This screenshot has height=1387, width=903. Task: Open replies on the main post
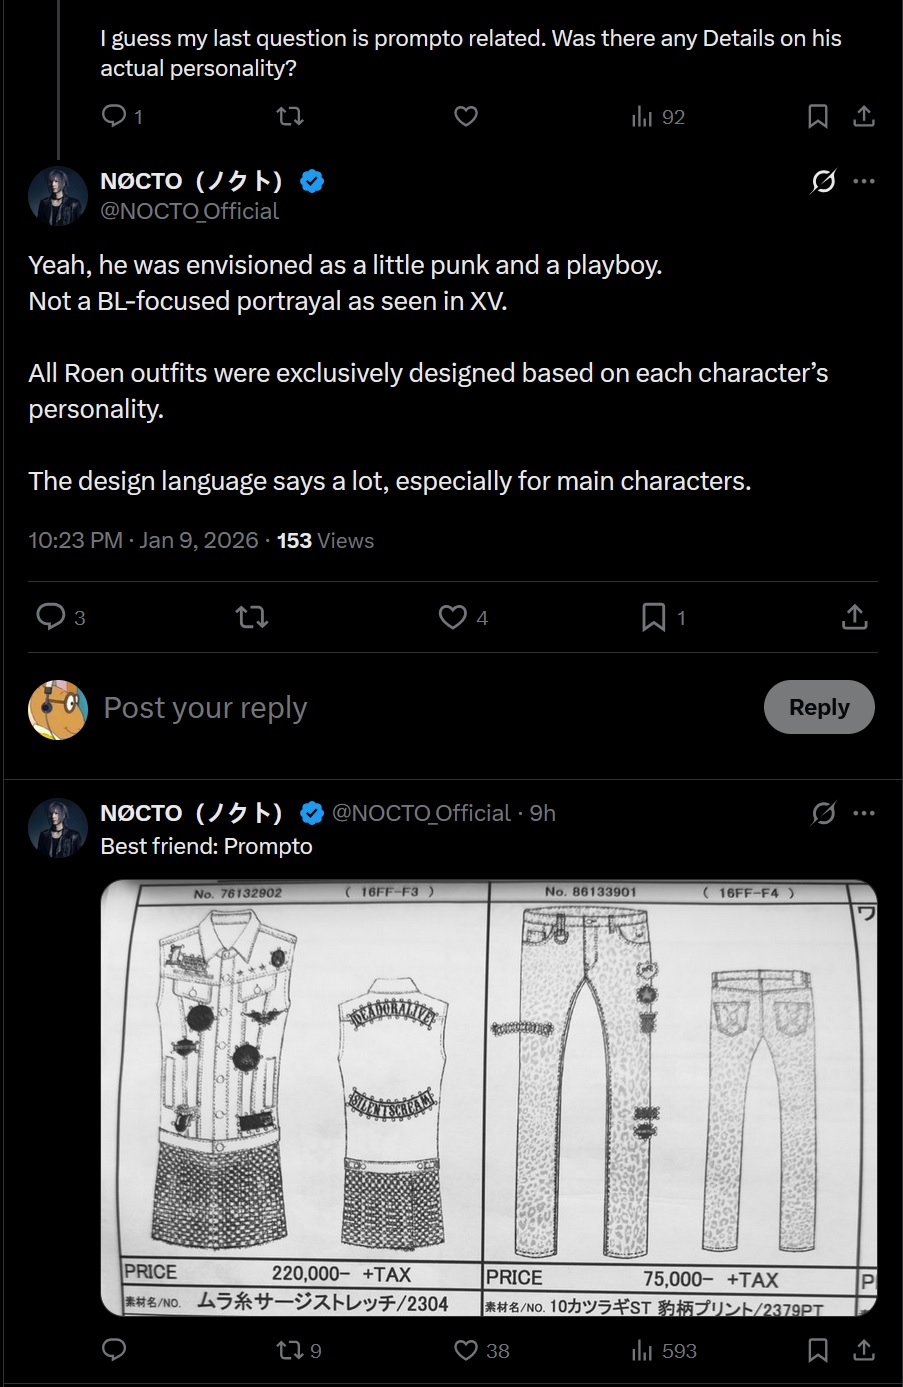[50, 617]
